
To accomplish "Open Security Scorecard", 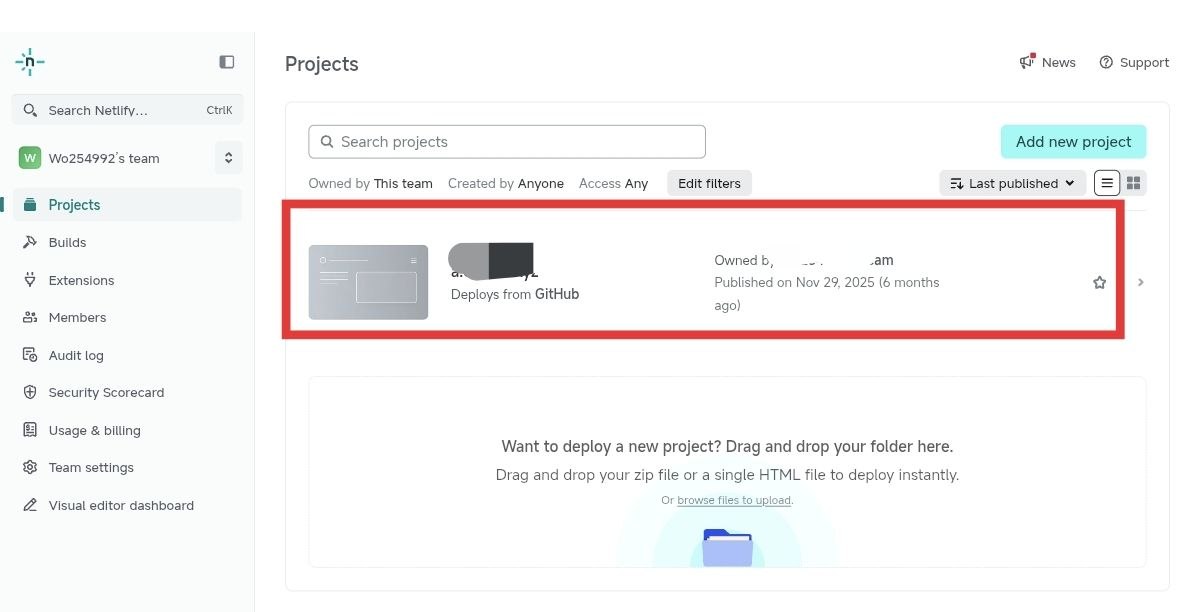I will (106, 392).
